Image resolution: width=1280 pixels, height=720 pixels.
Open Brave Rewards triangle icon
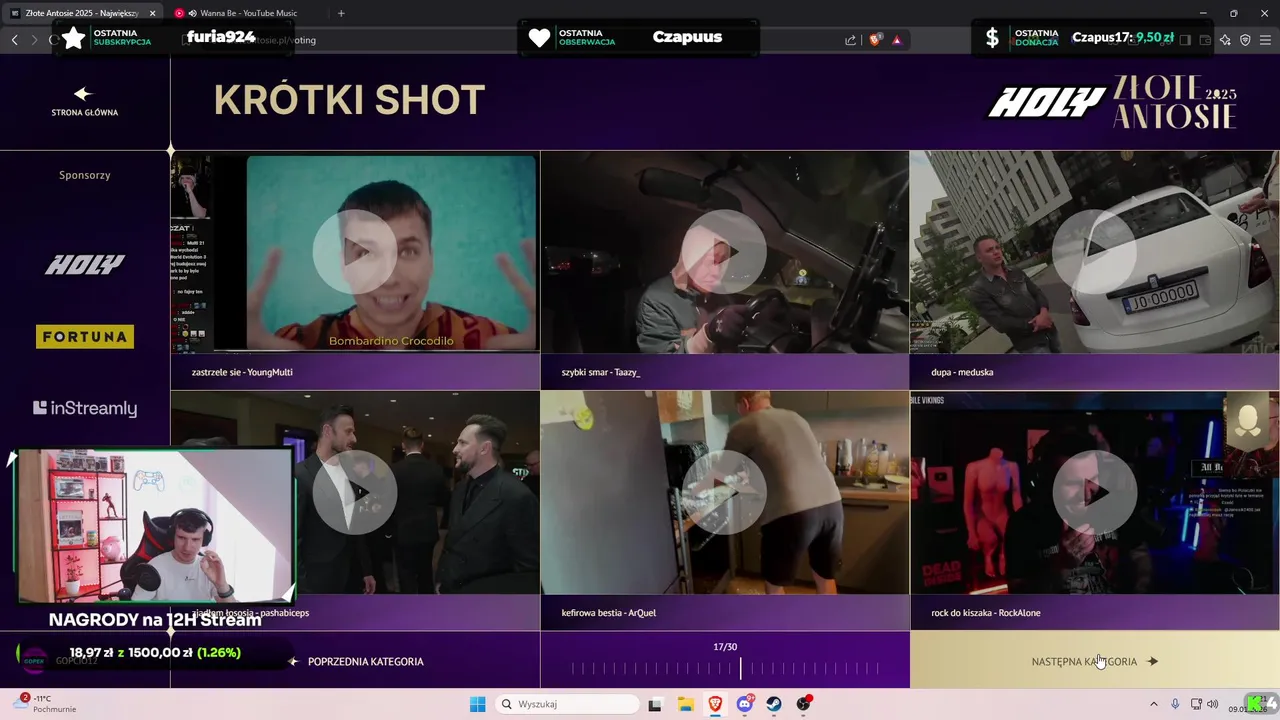click(896, 40)
